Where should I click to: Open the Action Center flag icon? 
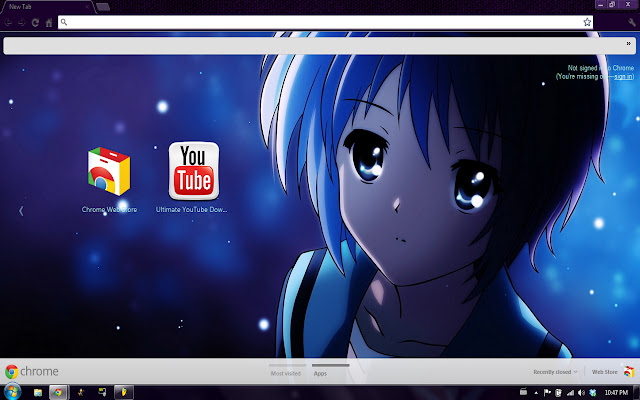(x=547, y=393)
